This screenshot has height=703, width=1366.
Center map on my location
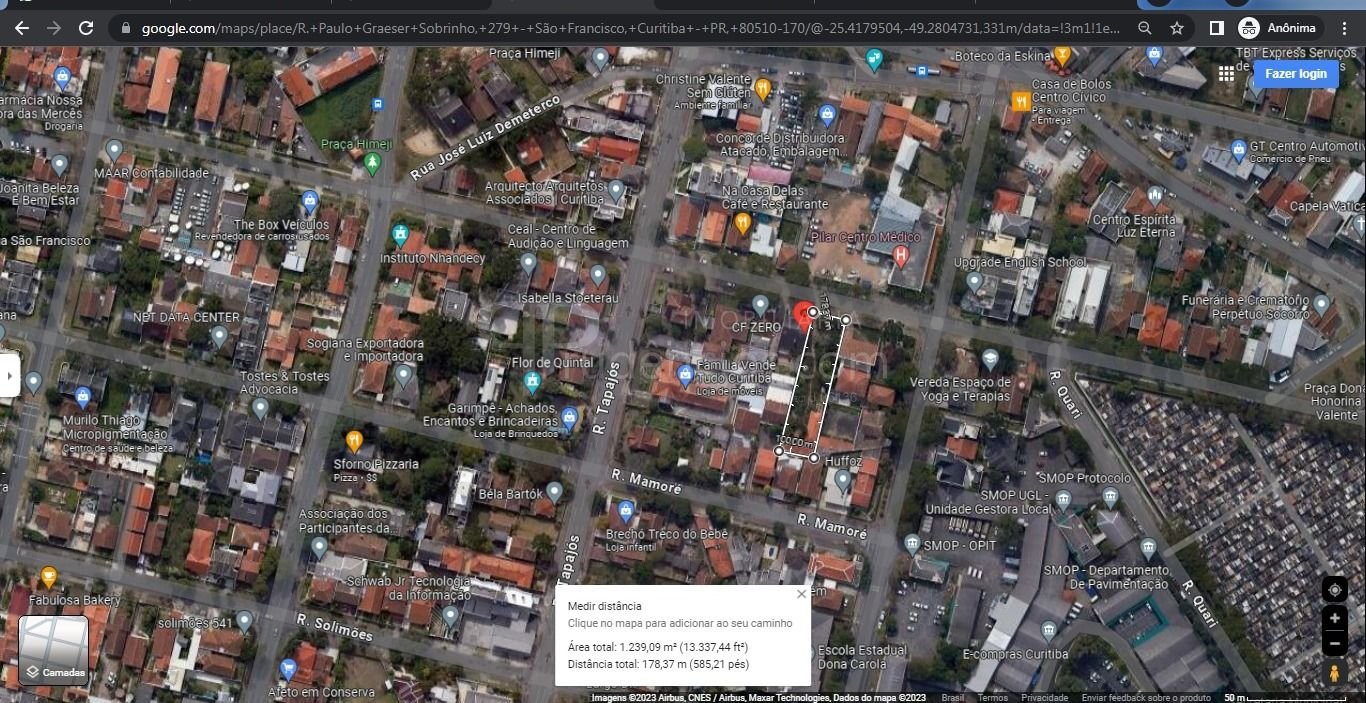(1334, 589)
